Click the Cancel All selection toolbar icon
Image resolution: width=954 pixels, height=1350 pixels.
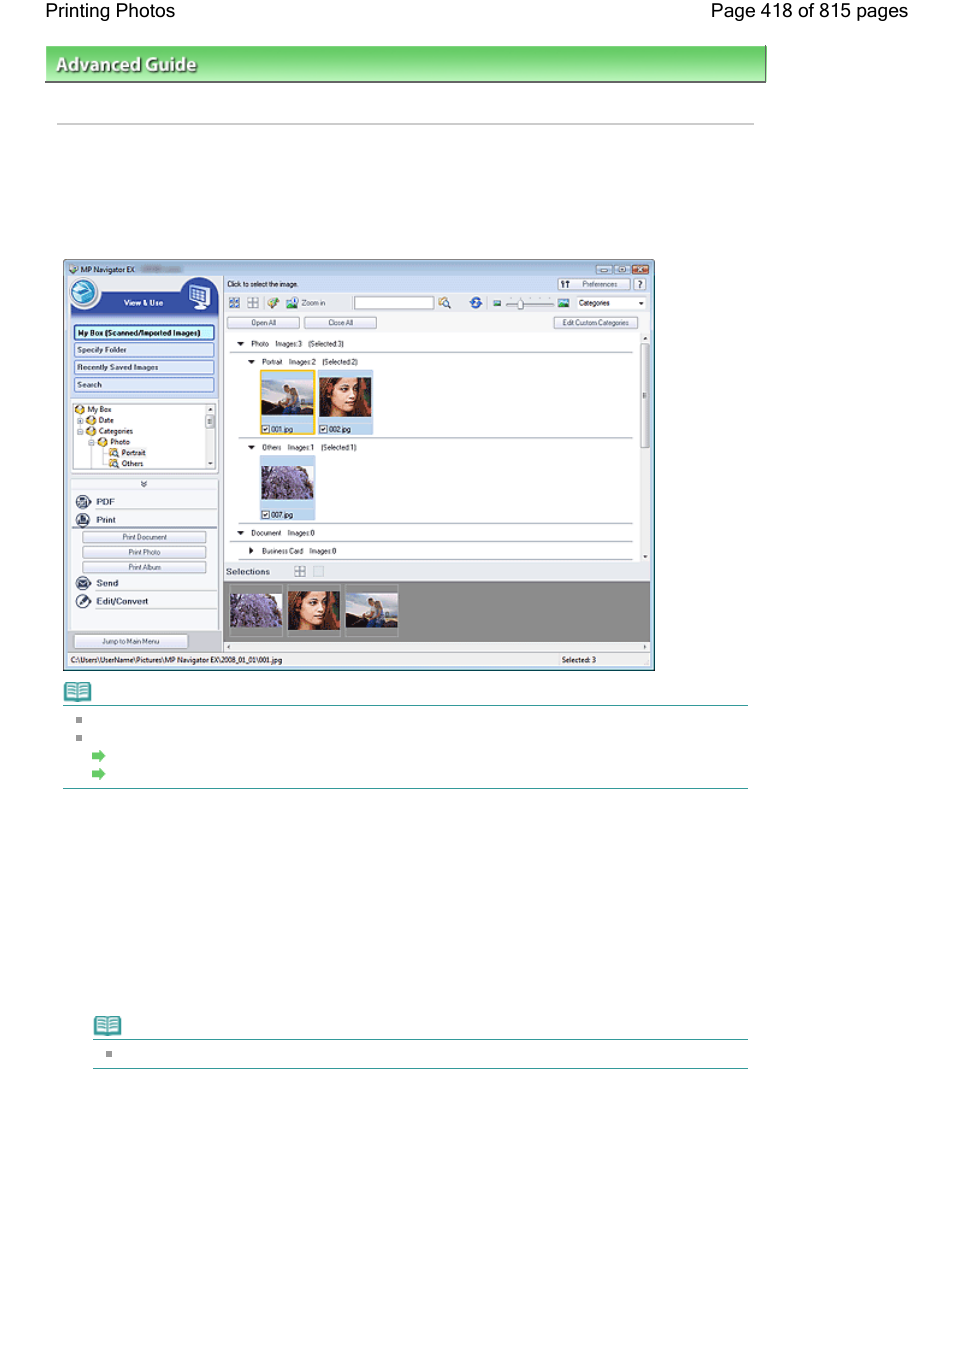click(x=253, y=302)
